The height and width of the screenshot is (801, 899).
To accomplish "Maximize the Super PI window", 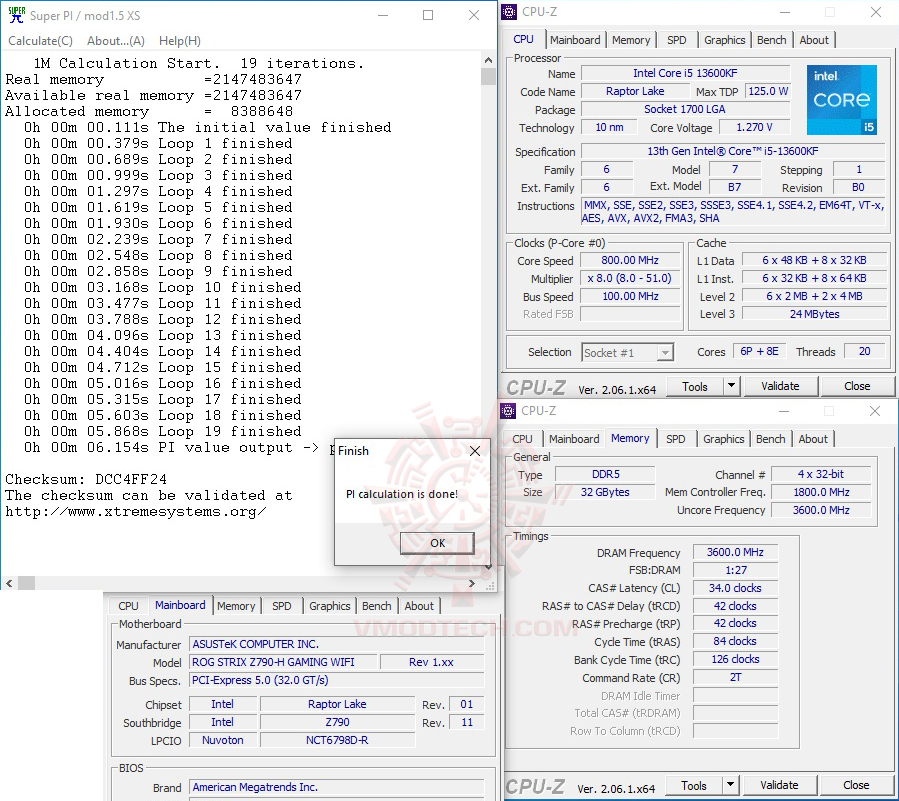I will [428, 15].
